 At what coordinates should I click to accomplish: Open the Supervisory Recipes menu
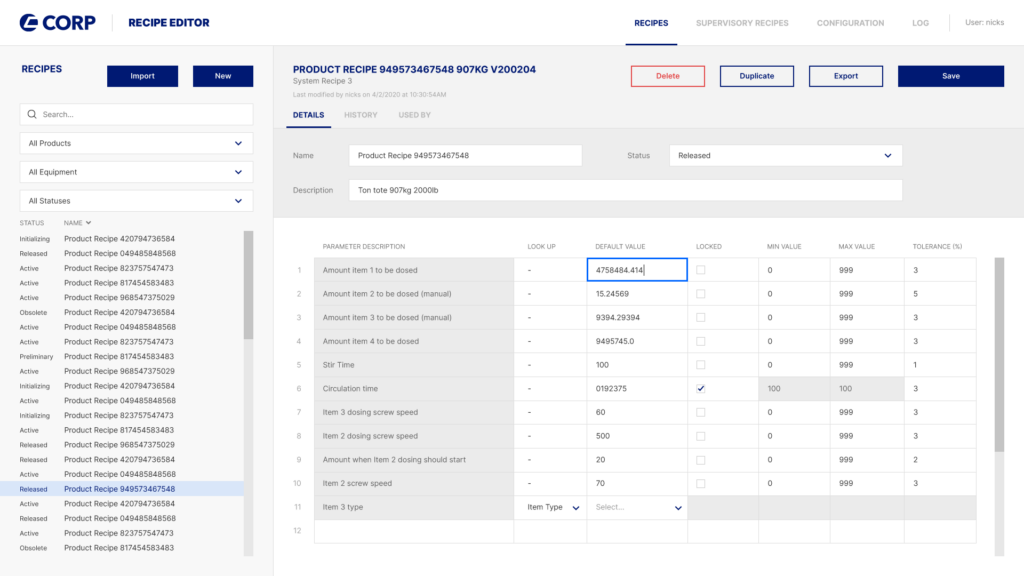[742, 23]
